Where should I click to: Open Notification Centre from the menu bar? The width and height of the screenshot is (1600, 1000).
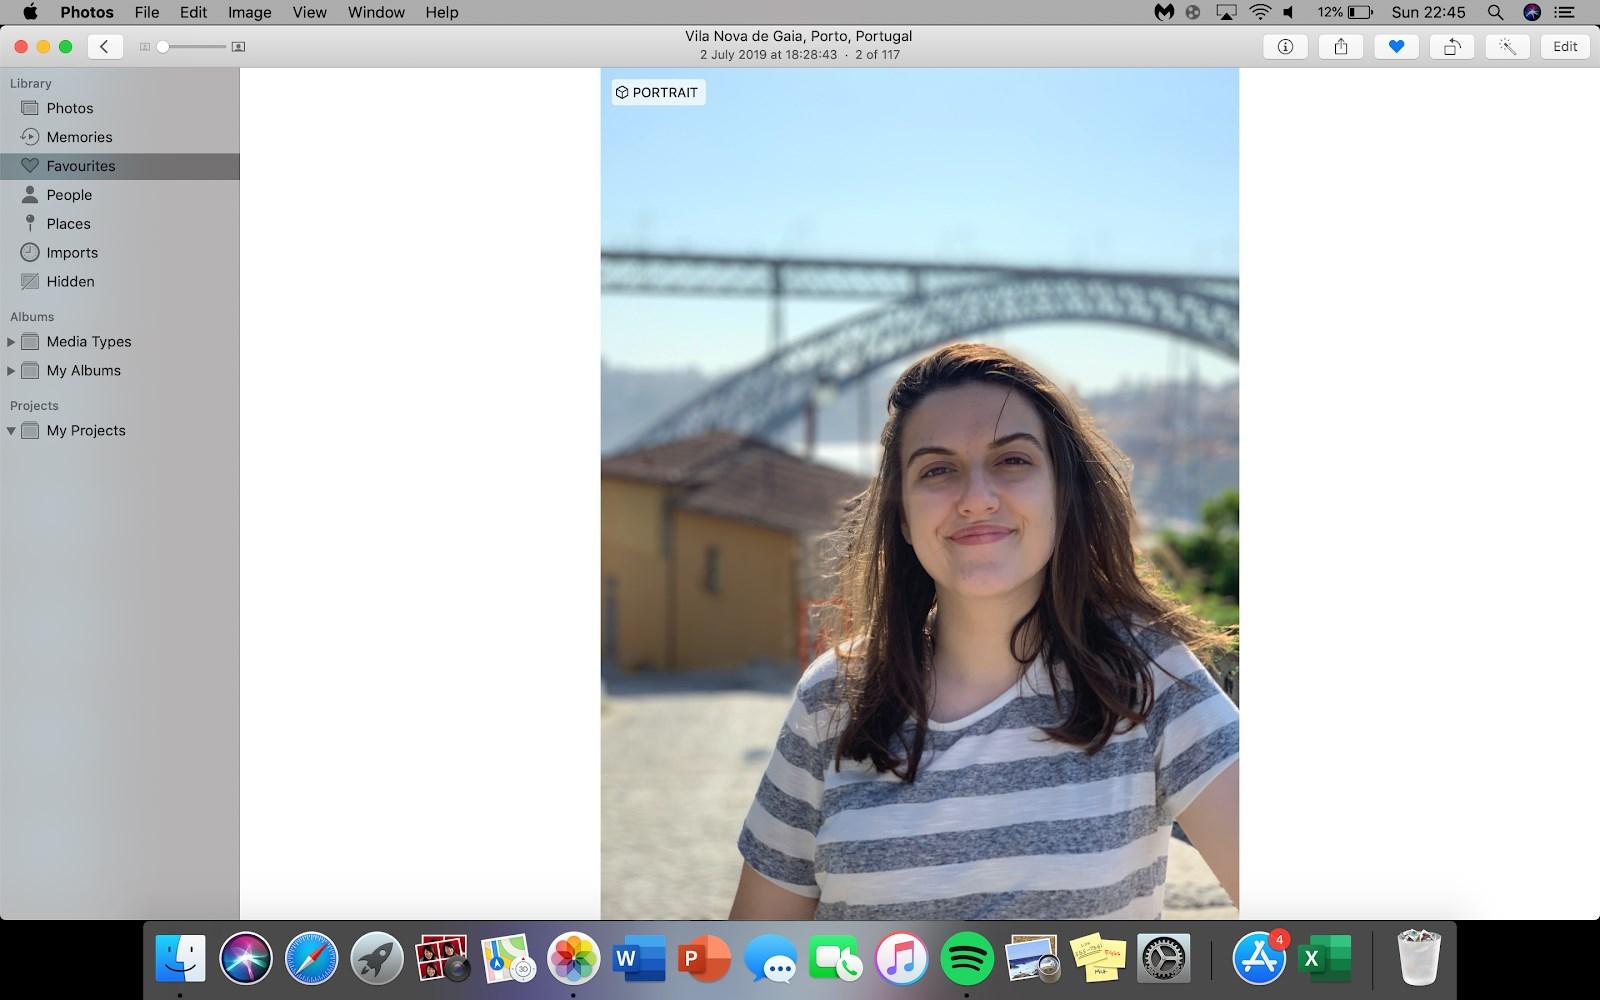pyautogui.click(x=1564, y=12)
